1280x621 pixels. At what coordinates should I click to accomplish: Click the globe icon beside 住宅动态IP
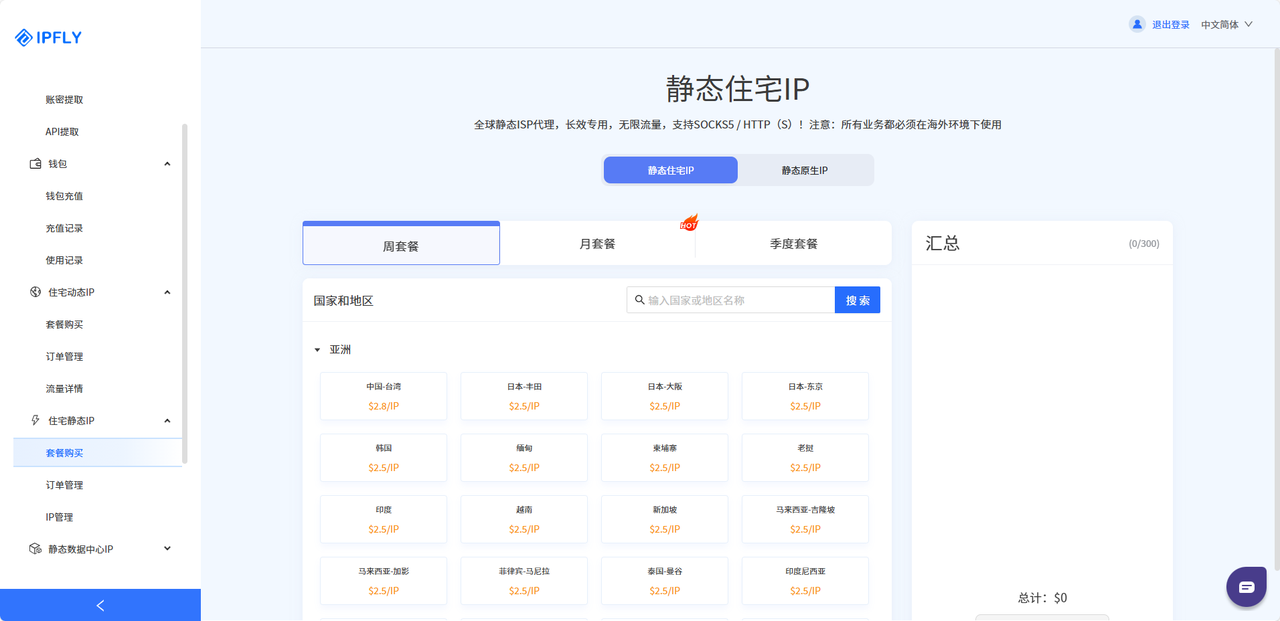[x=36, y=292]
